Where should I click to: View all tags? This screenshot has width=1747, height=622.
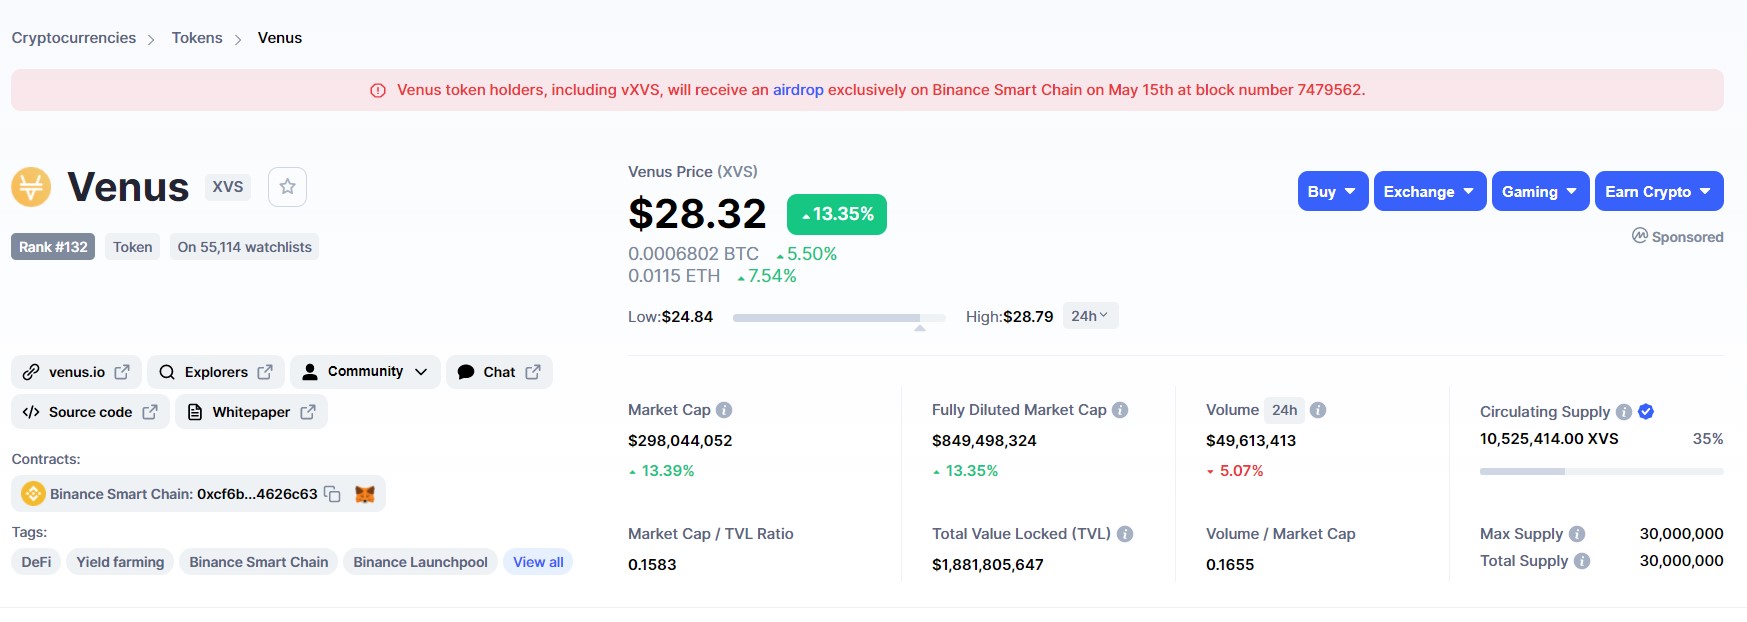[538, 562]
